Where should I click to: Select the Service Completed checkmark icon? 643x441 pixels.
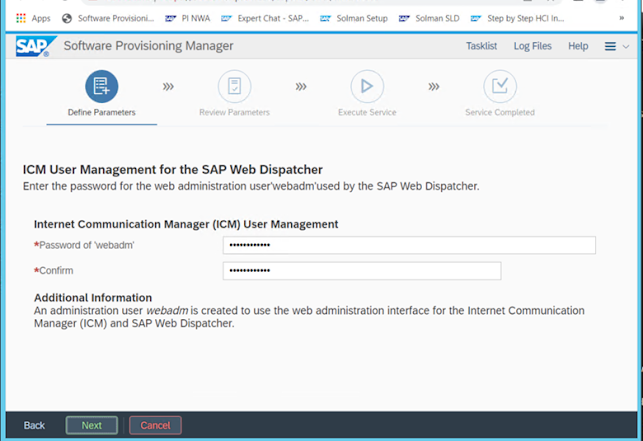500,87
